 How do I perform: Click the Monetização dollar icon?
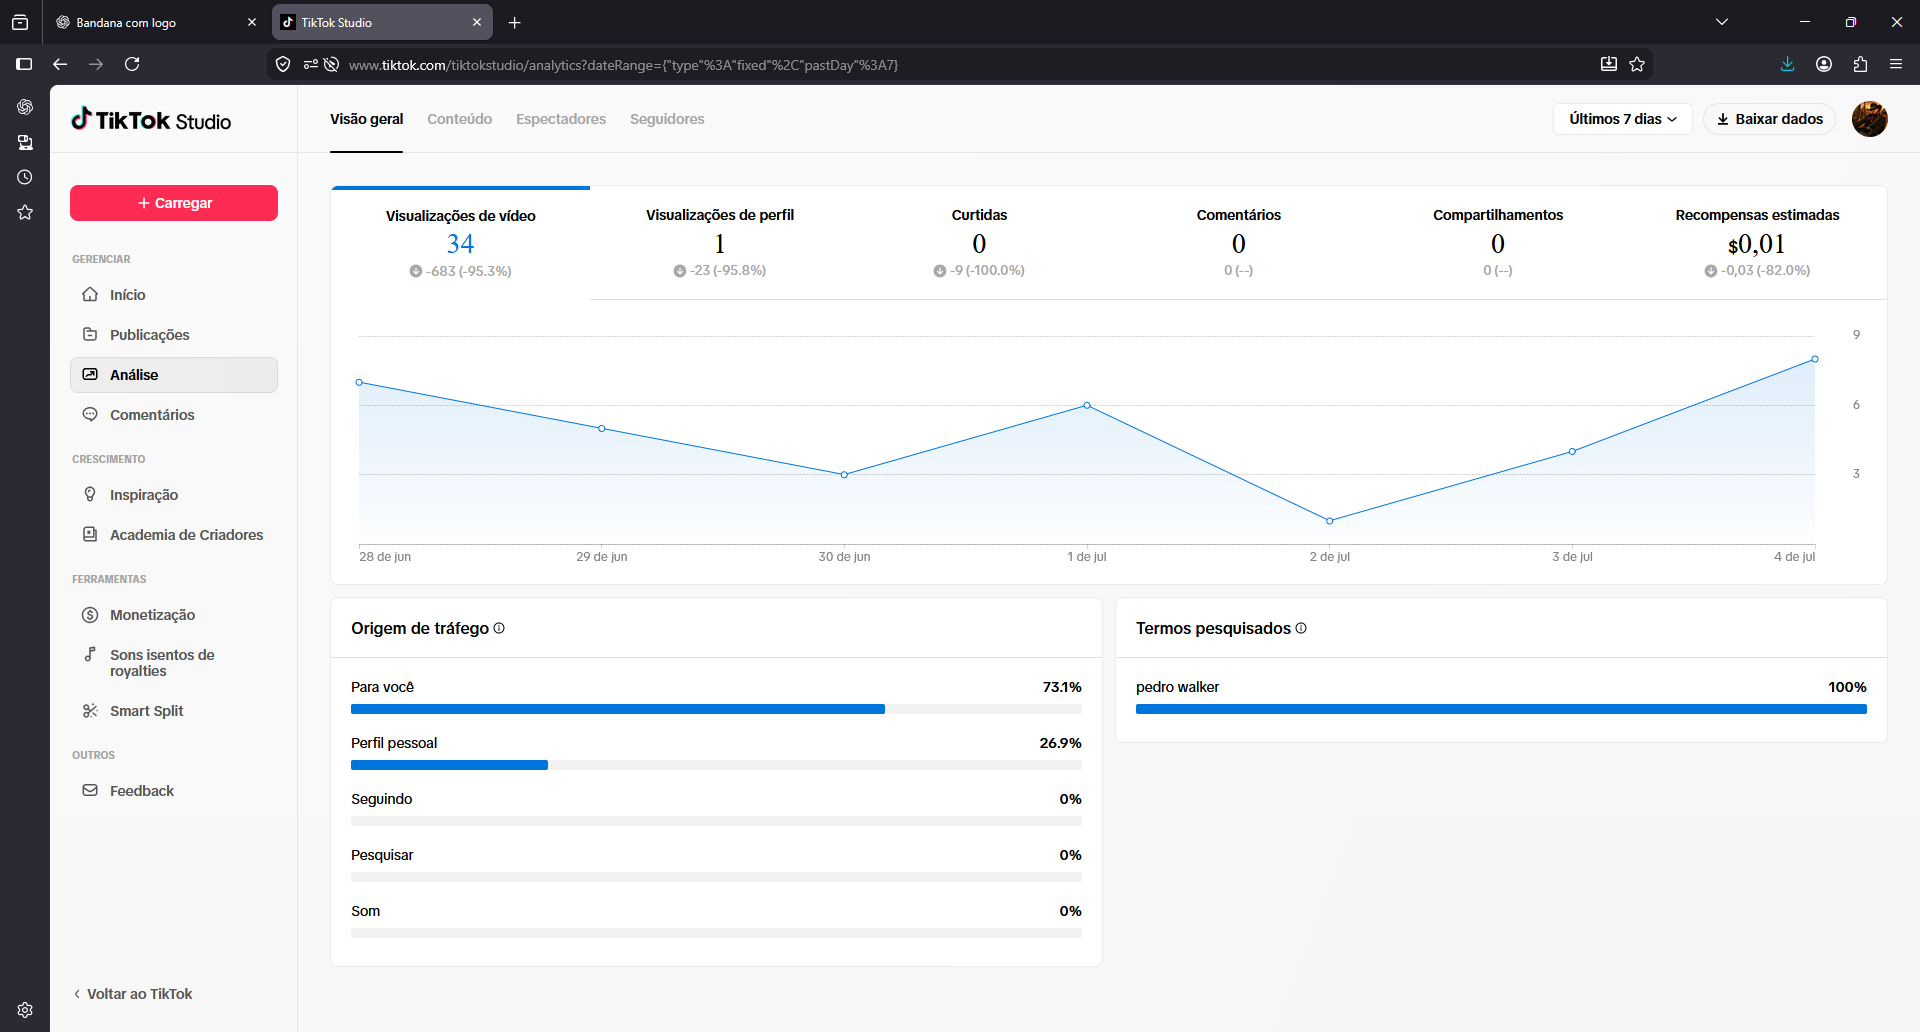coord(90,615)
